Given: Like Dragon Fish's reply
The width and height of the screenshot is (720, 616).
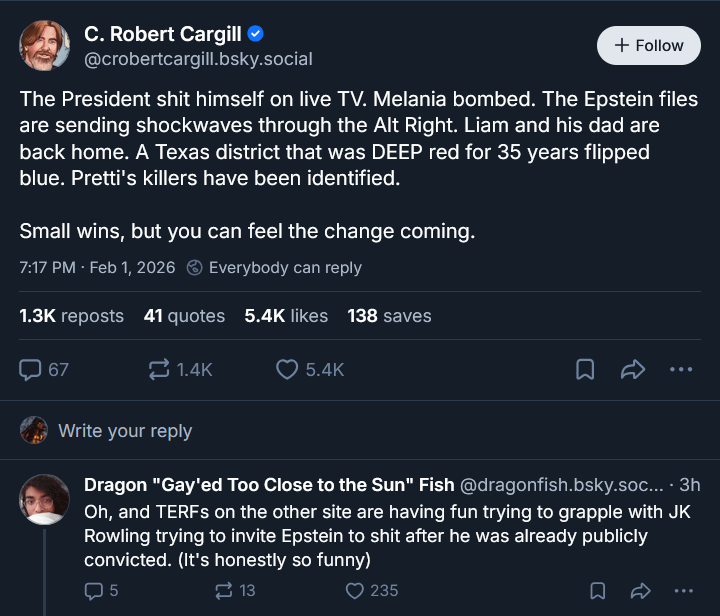Looking at the screenshot, I should (354, 590).
